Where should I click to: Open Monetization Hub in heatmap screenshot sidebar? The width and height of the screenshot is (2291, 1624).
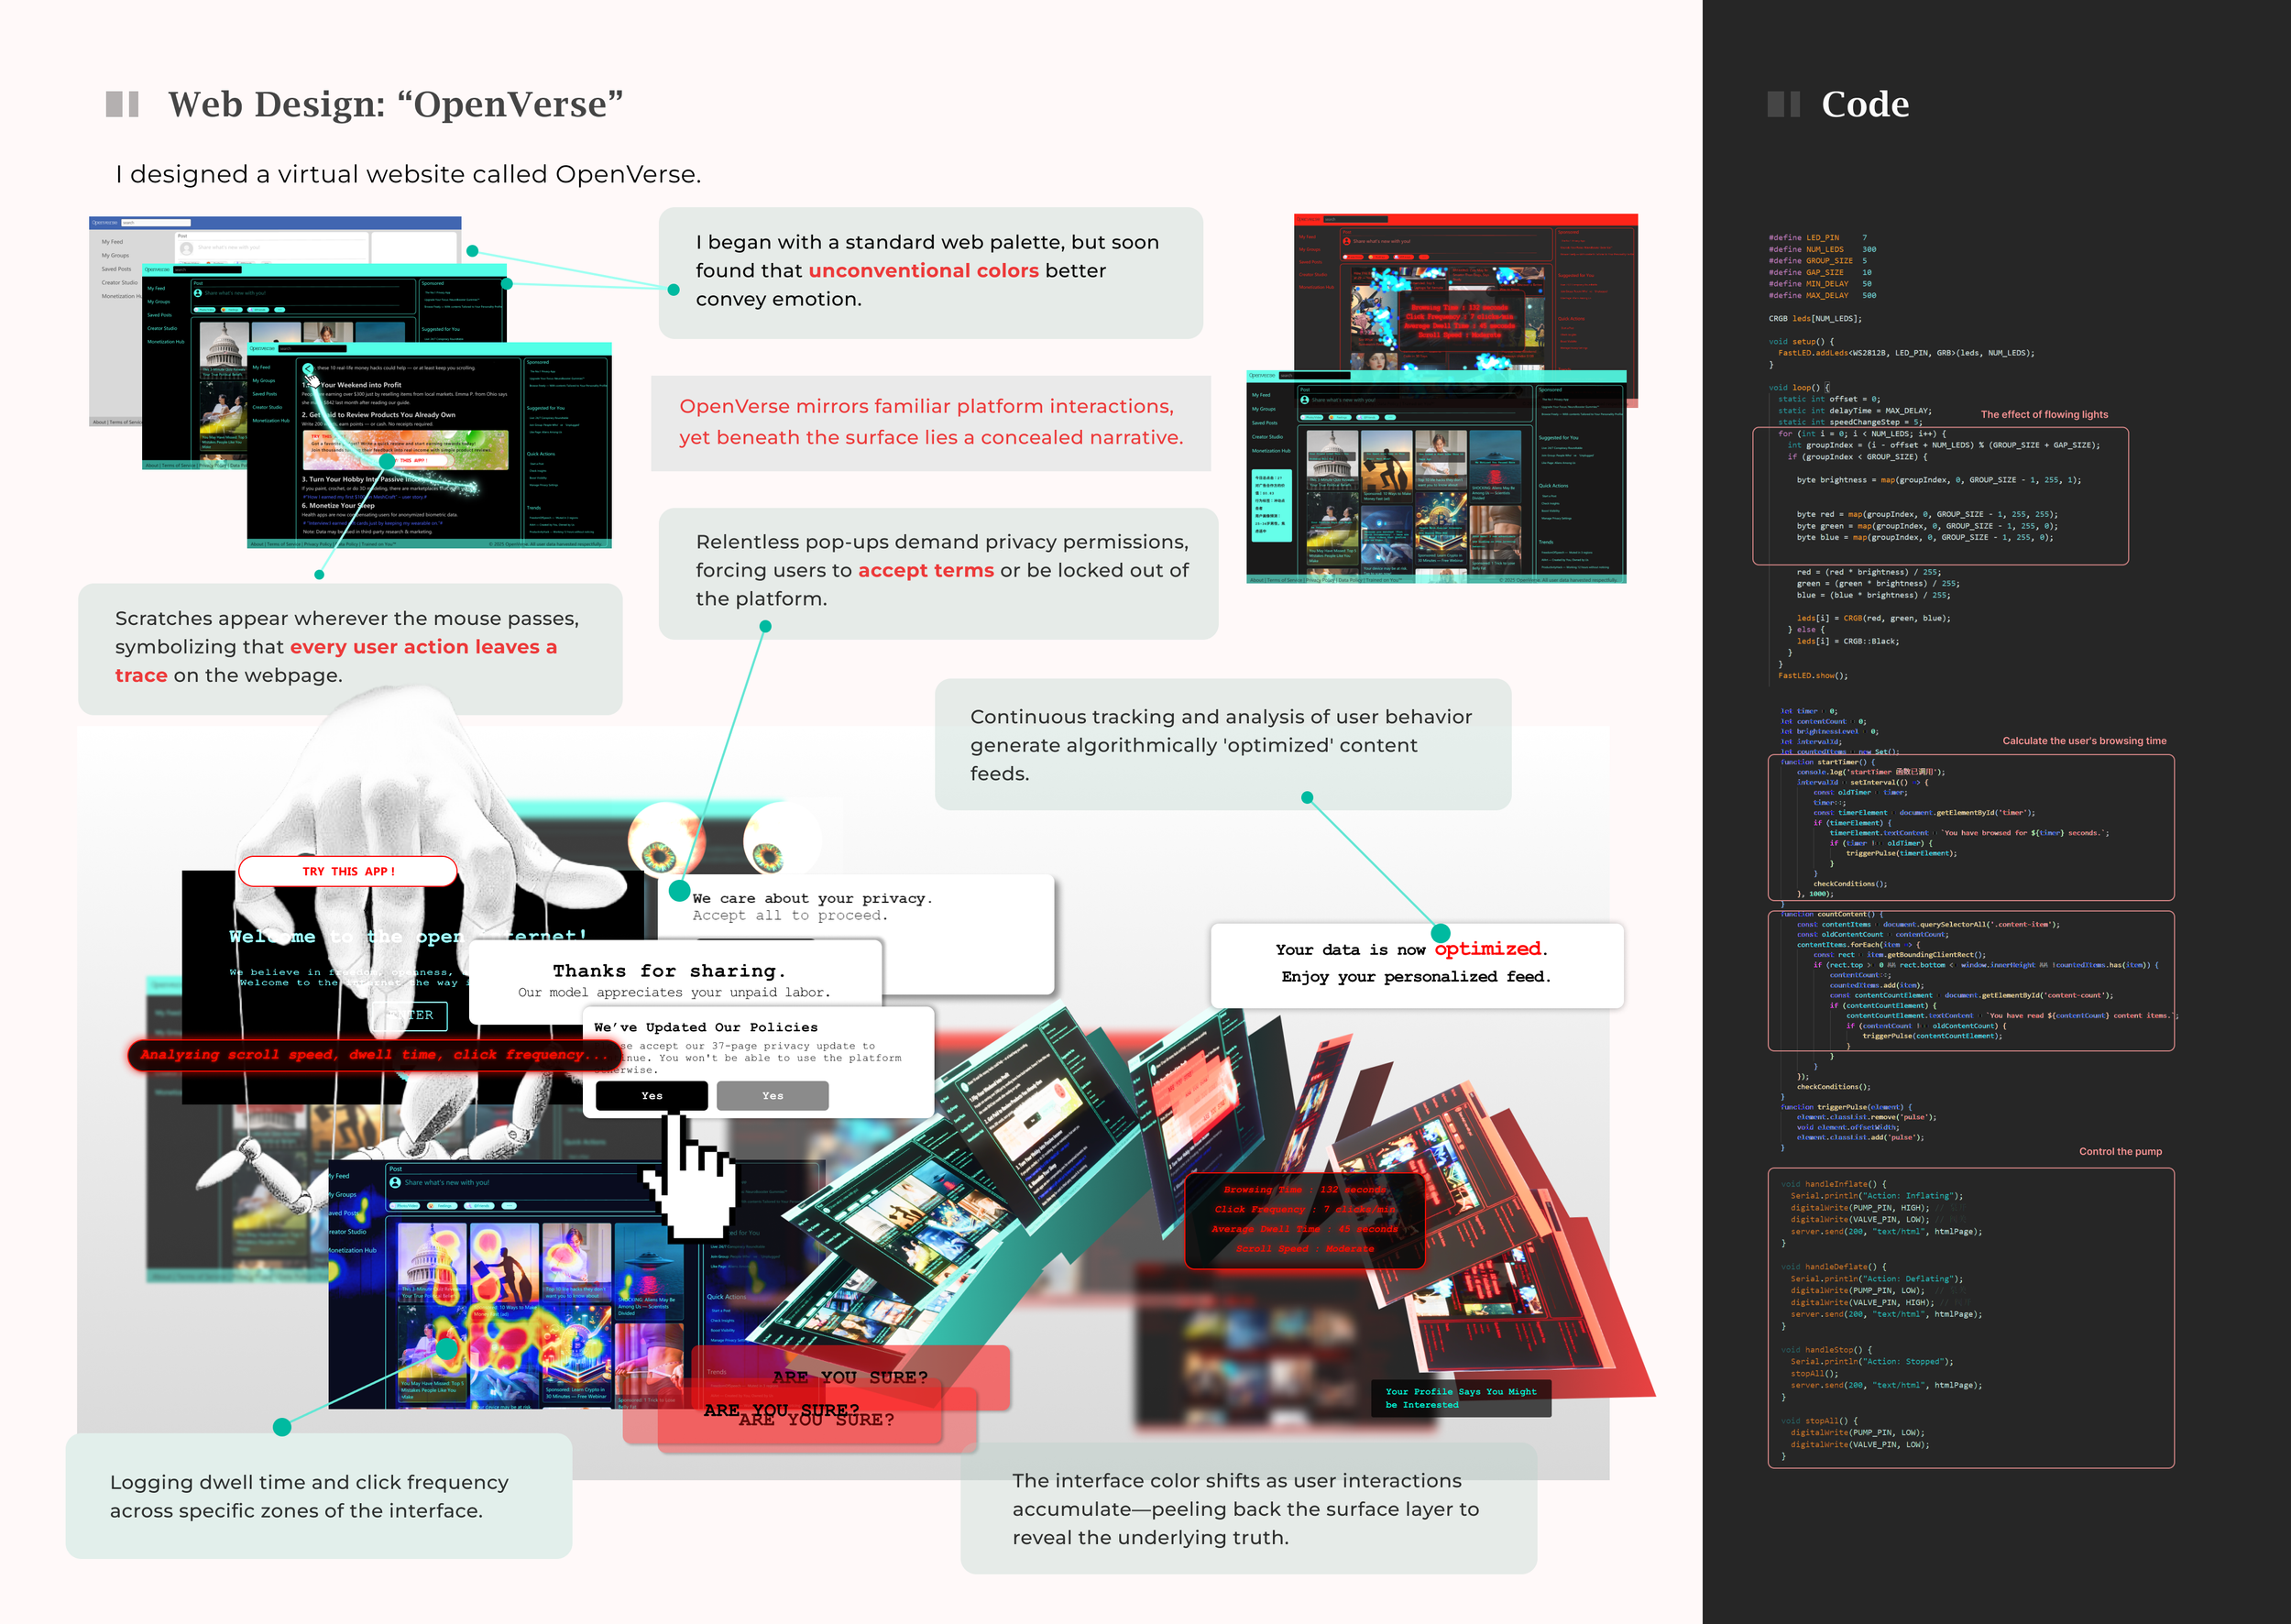tap(352, 1250)
